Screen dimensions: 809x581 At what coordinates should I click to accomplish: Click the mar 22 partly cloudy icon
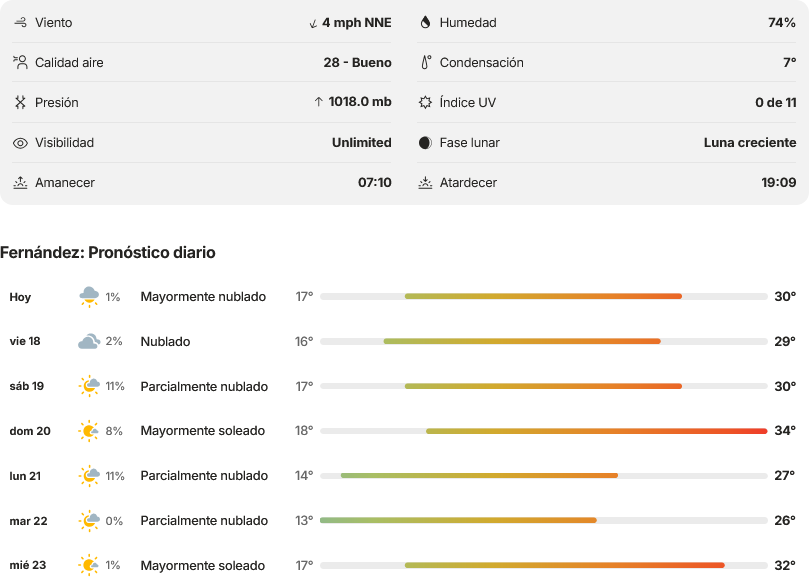(89, 521)
